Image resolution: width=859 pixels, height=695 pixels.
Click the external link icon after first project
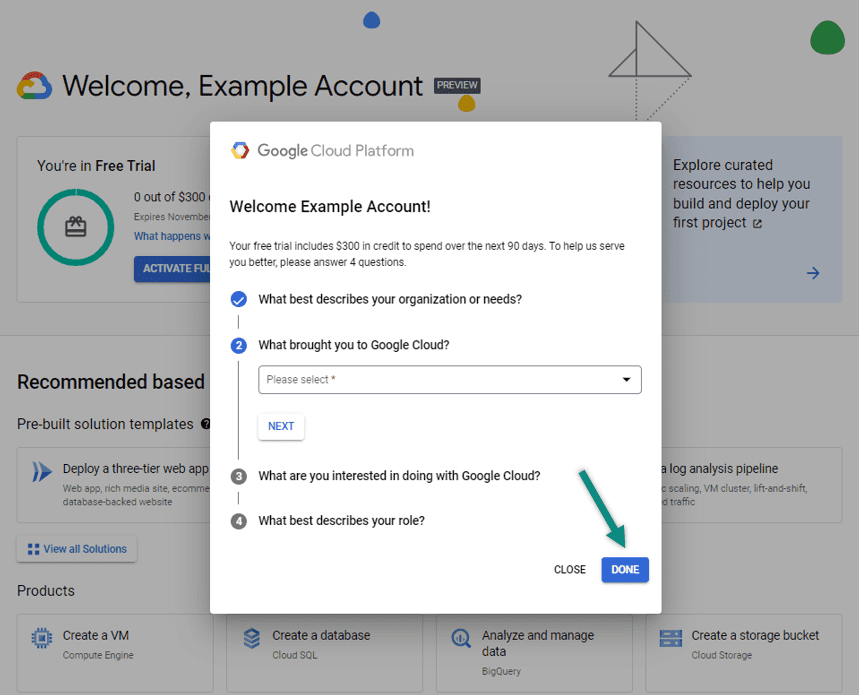click(x=757, y=223)
